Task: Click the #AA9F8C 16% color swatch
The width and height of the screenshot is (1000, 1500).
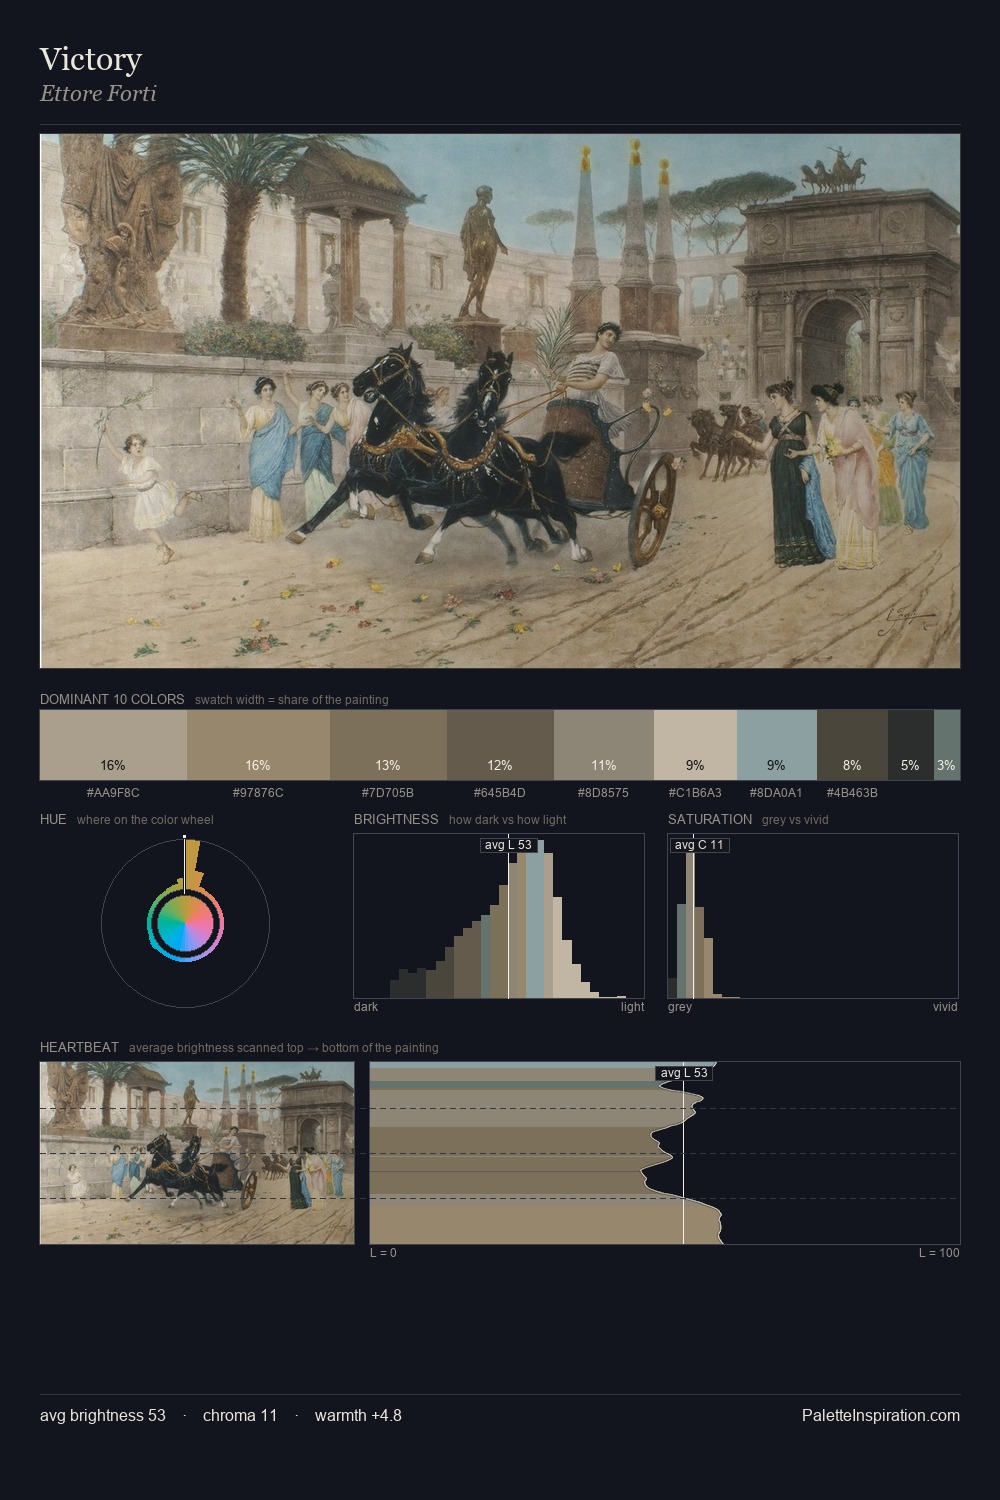Action: (113, 745)
